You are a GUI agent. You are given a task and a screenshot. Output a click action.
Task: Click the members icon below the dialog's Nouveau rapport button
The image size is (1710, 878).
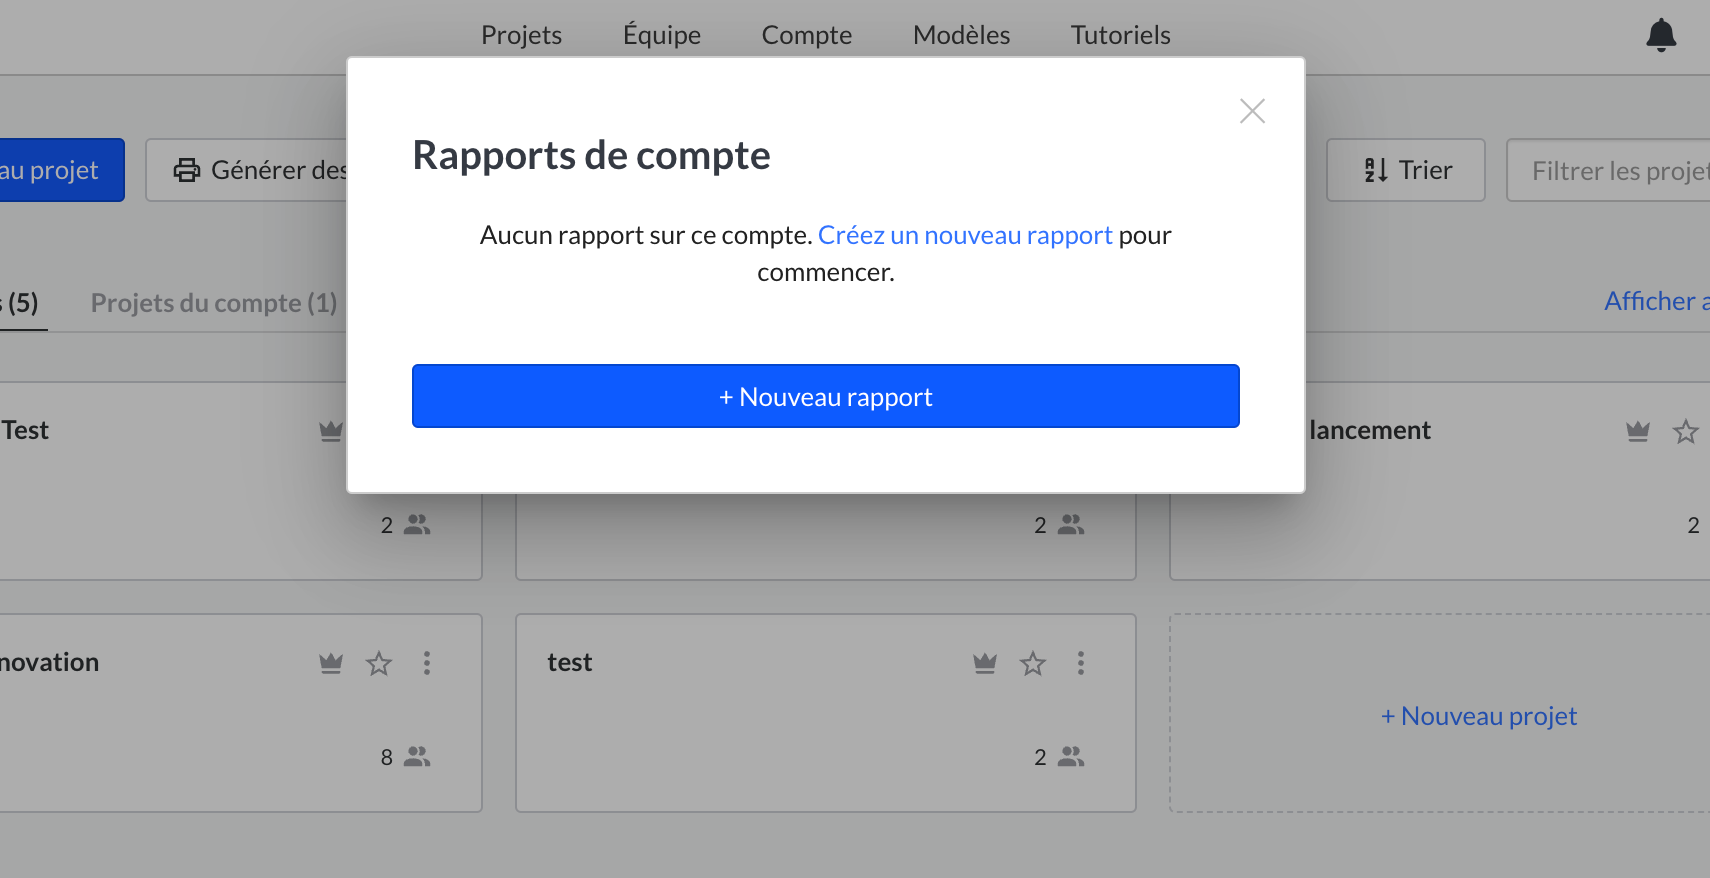pos(1071,525)
